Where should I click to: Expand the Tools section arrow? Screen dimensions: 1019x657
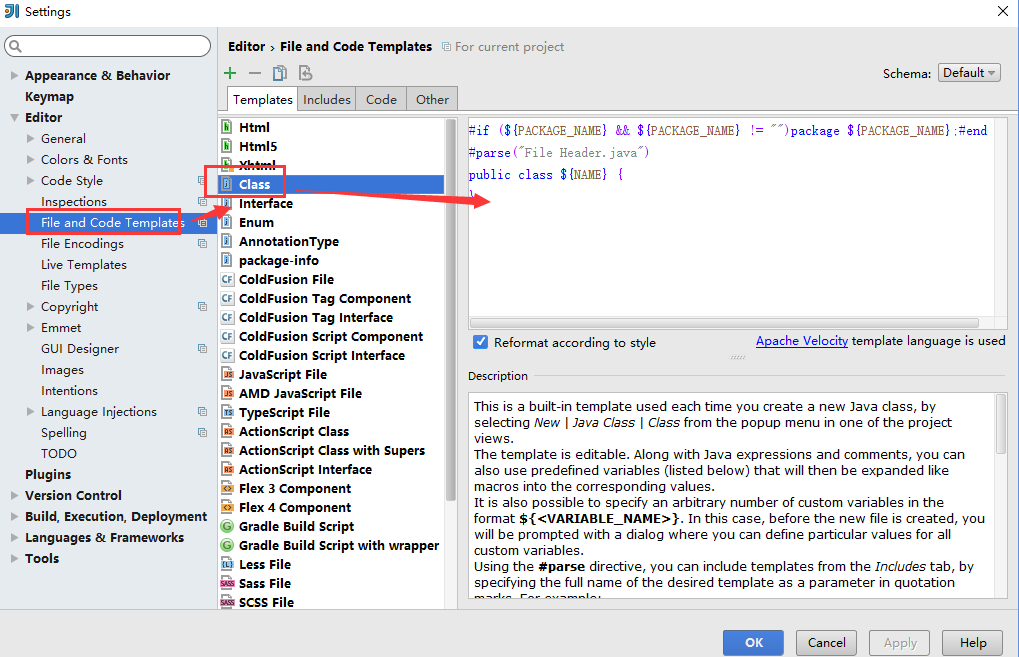(x=14, y=558)
